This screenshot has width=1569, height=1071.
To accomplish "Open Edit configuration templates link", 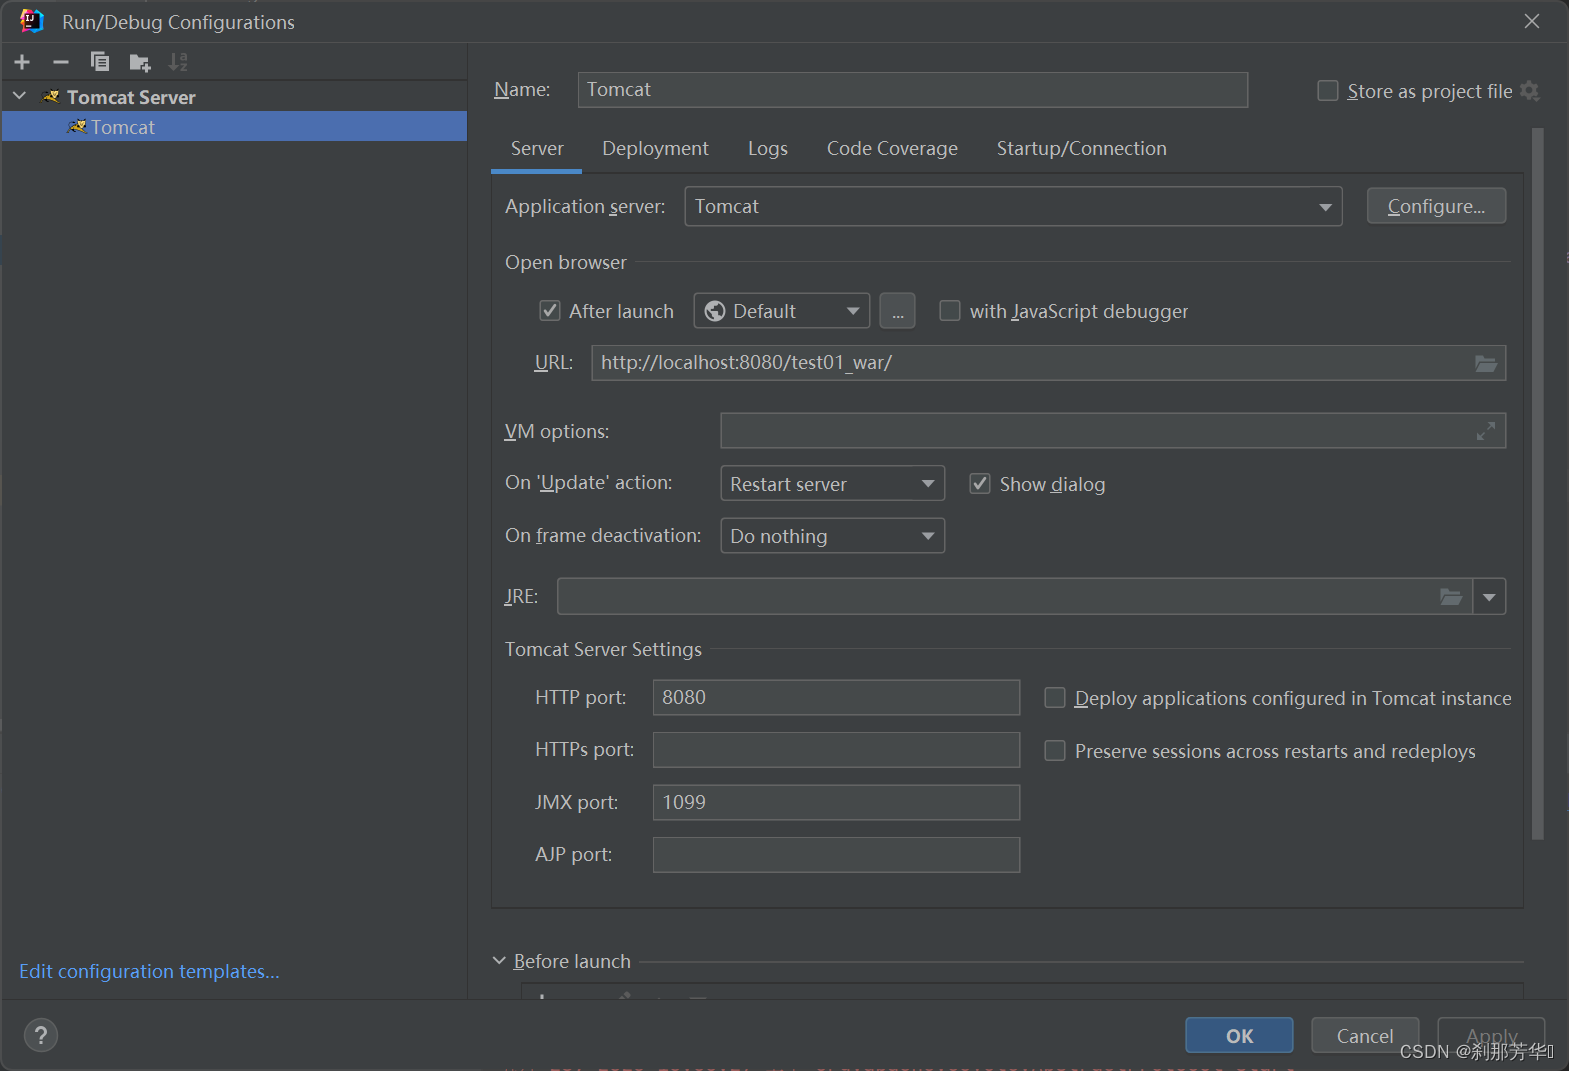I will (149, 971).
